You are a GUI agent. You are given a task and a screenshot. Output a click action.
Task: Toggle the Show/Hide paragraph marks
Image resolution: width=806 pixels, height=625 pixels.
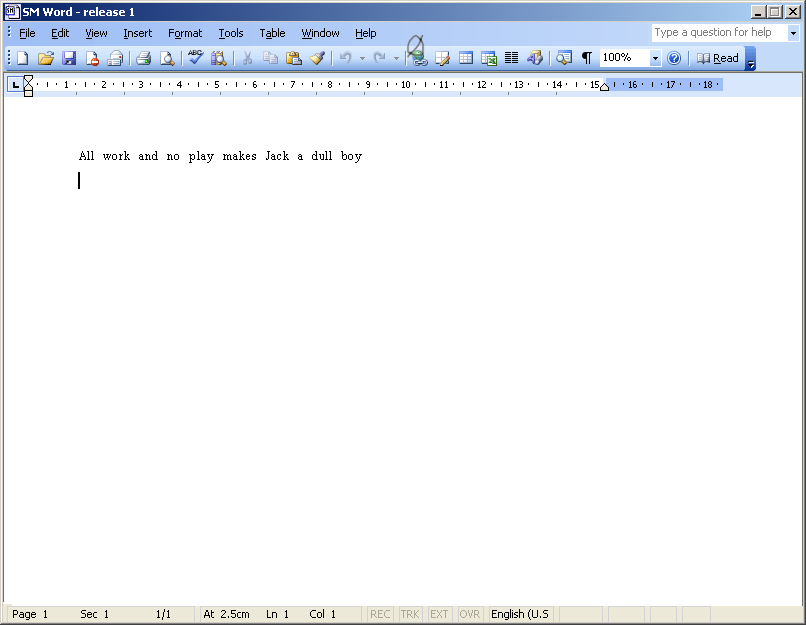587,57
